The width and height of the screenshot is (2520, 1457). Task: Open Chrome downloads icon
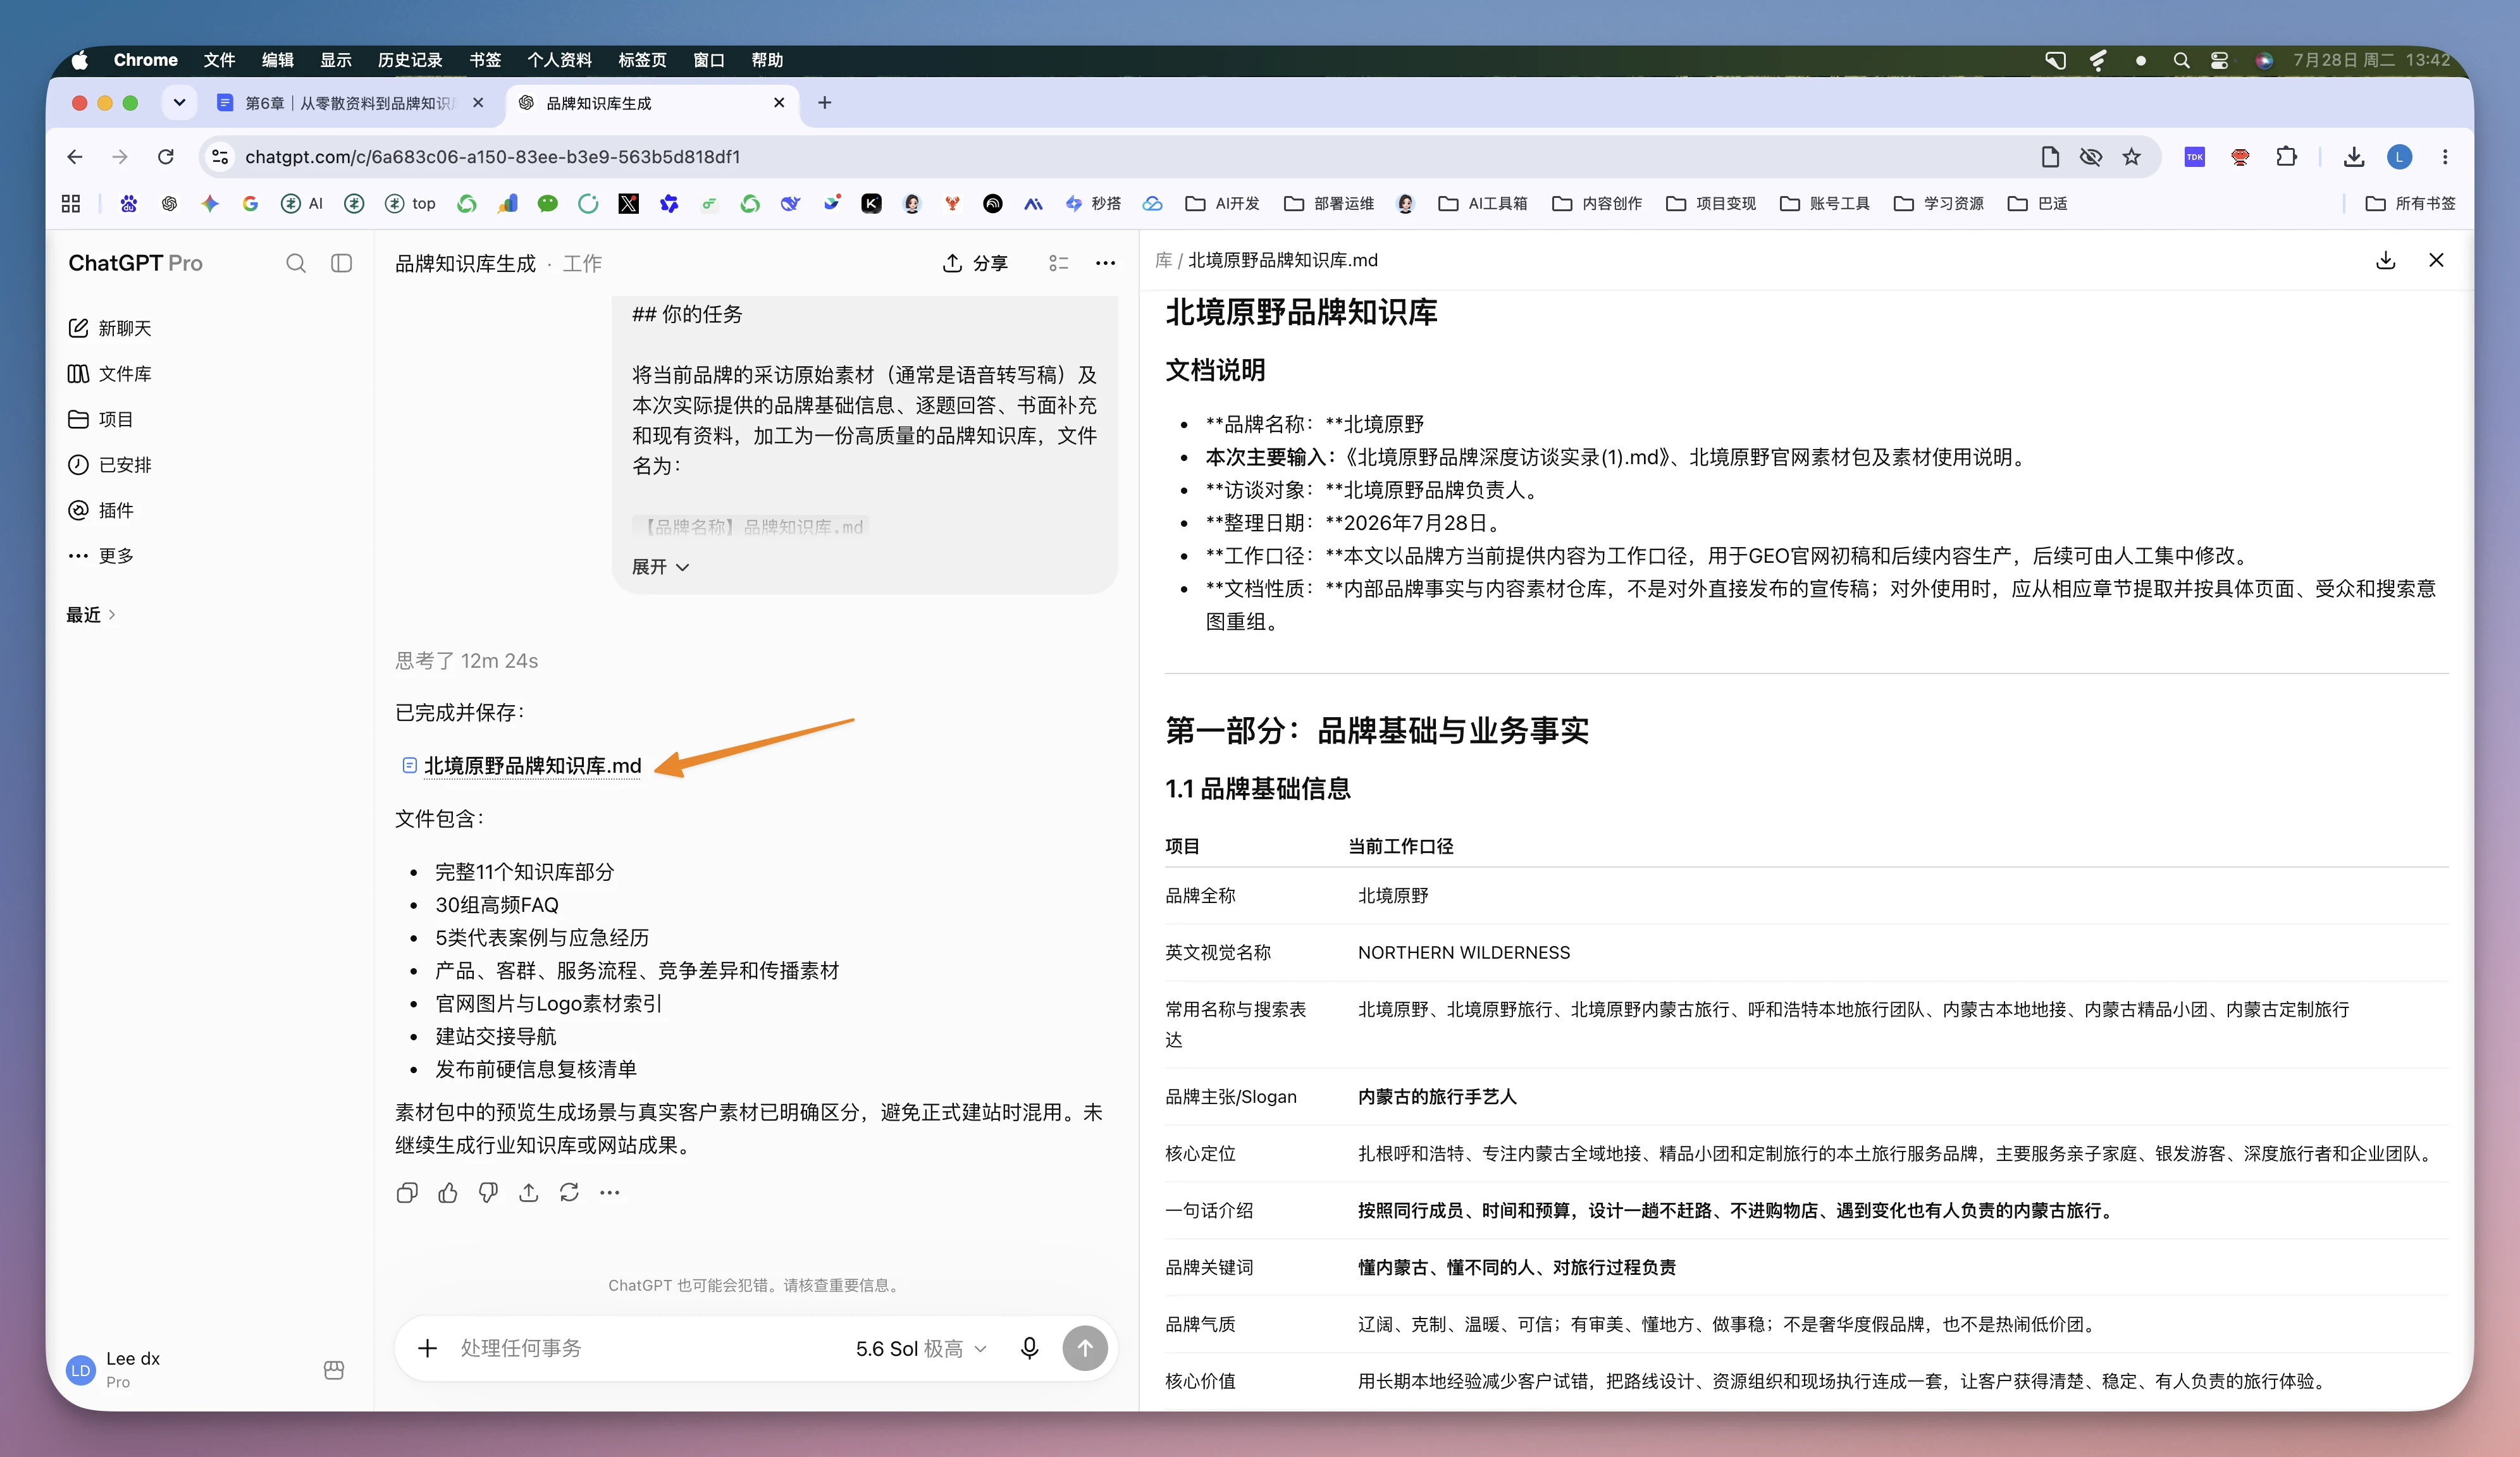pos(2354,156)
